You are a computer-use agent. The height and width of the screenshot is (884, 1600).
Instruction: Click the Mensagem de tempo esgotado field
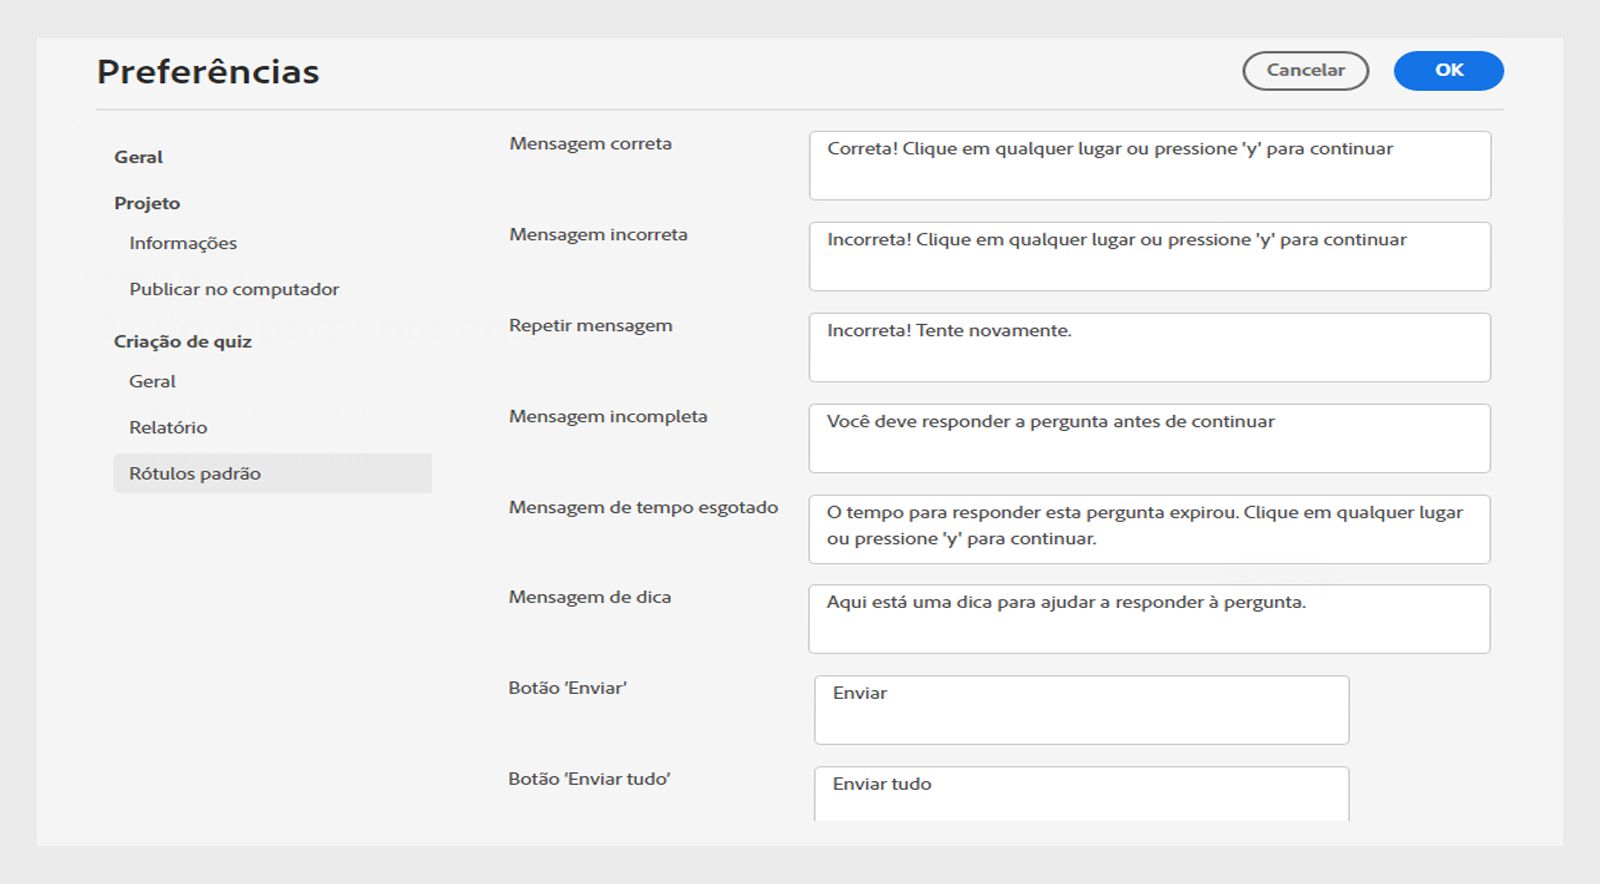1149,529
